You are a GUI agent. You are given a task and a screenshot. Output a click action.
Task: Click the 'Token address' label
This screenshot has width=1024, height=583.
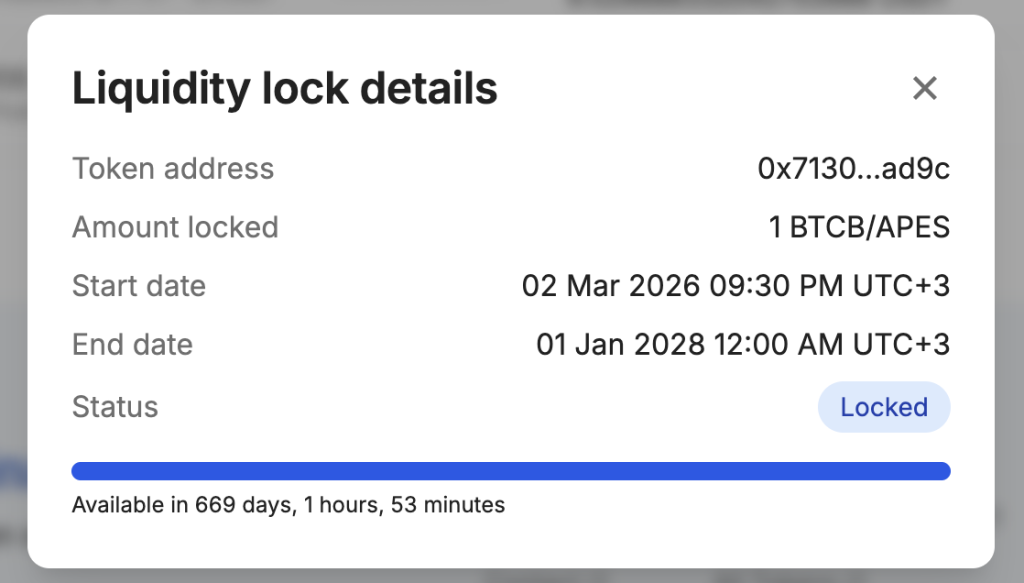pos(173,169)
